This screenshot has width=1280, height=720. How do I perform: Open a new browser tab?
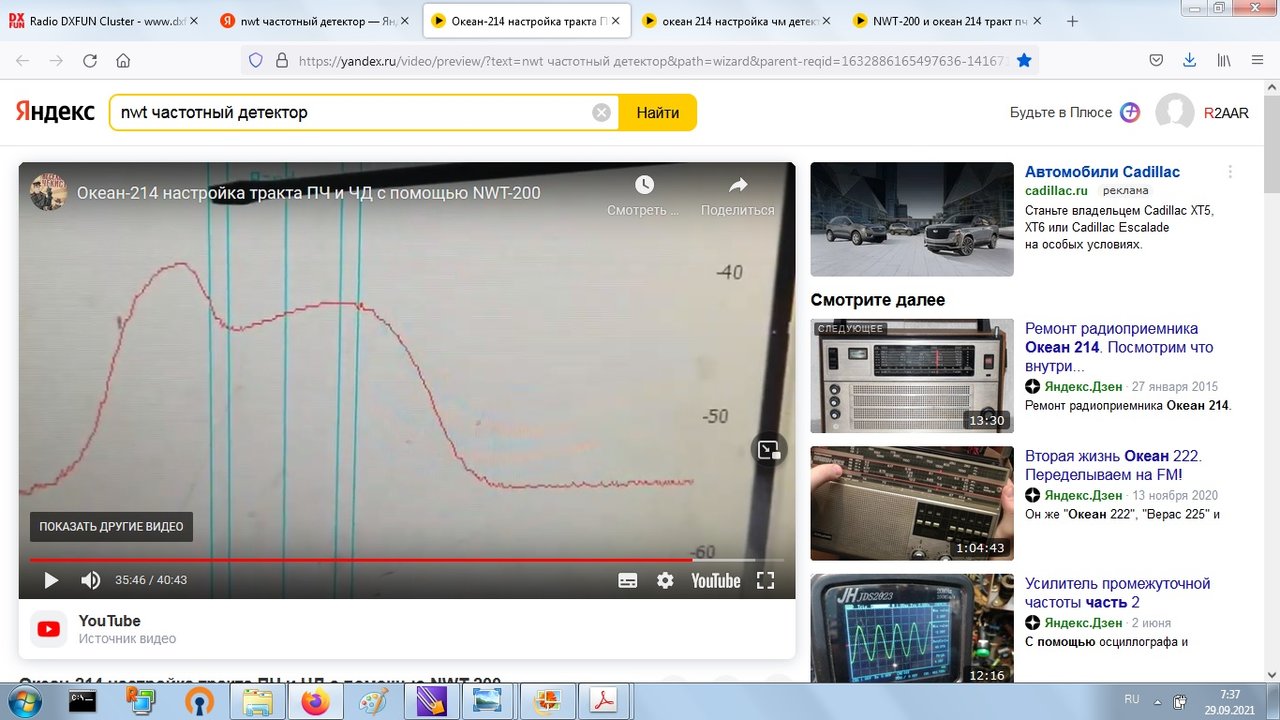tap(1072, 21)
